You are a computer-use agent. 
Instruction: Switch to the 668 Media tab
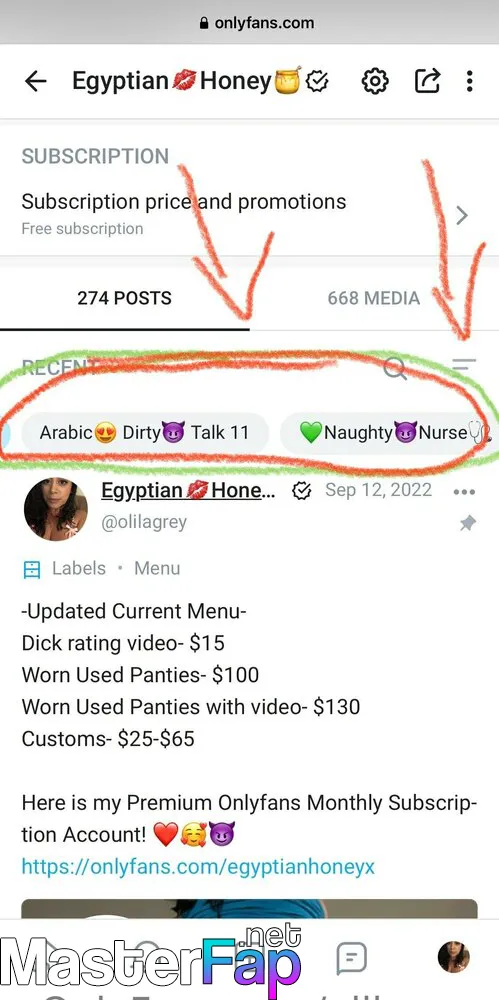coord(374,298)
